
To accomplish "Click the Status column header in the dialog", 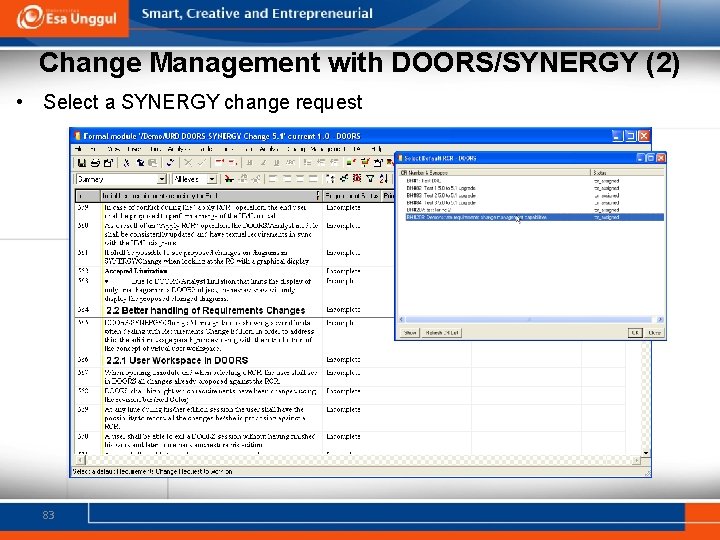I will pyautogui.click(x=627, y=173).
